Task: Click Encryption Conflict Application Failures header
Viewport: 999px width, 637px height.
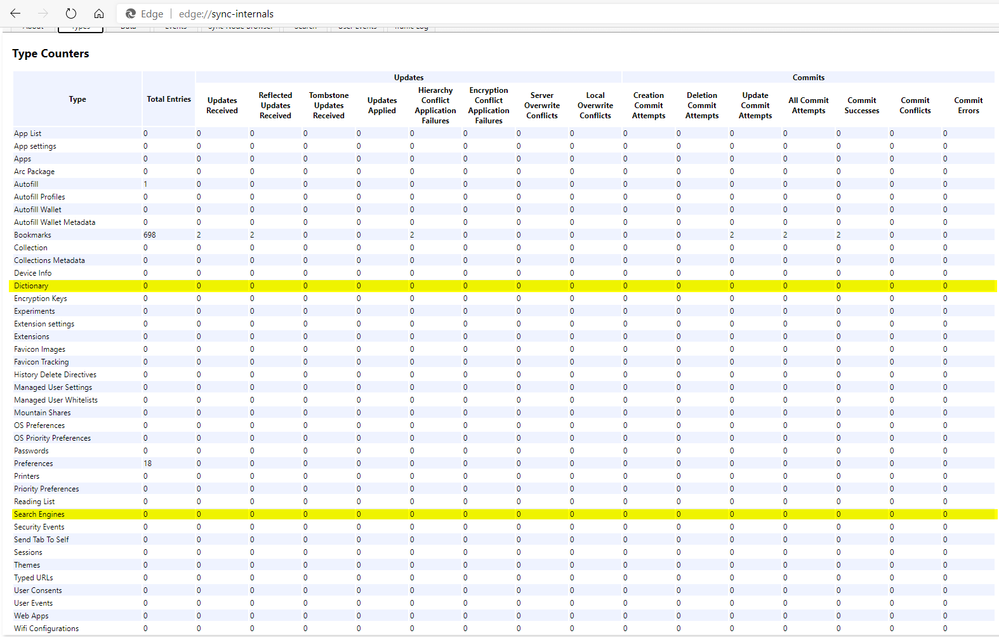Action: tap(489, 105)
